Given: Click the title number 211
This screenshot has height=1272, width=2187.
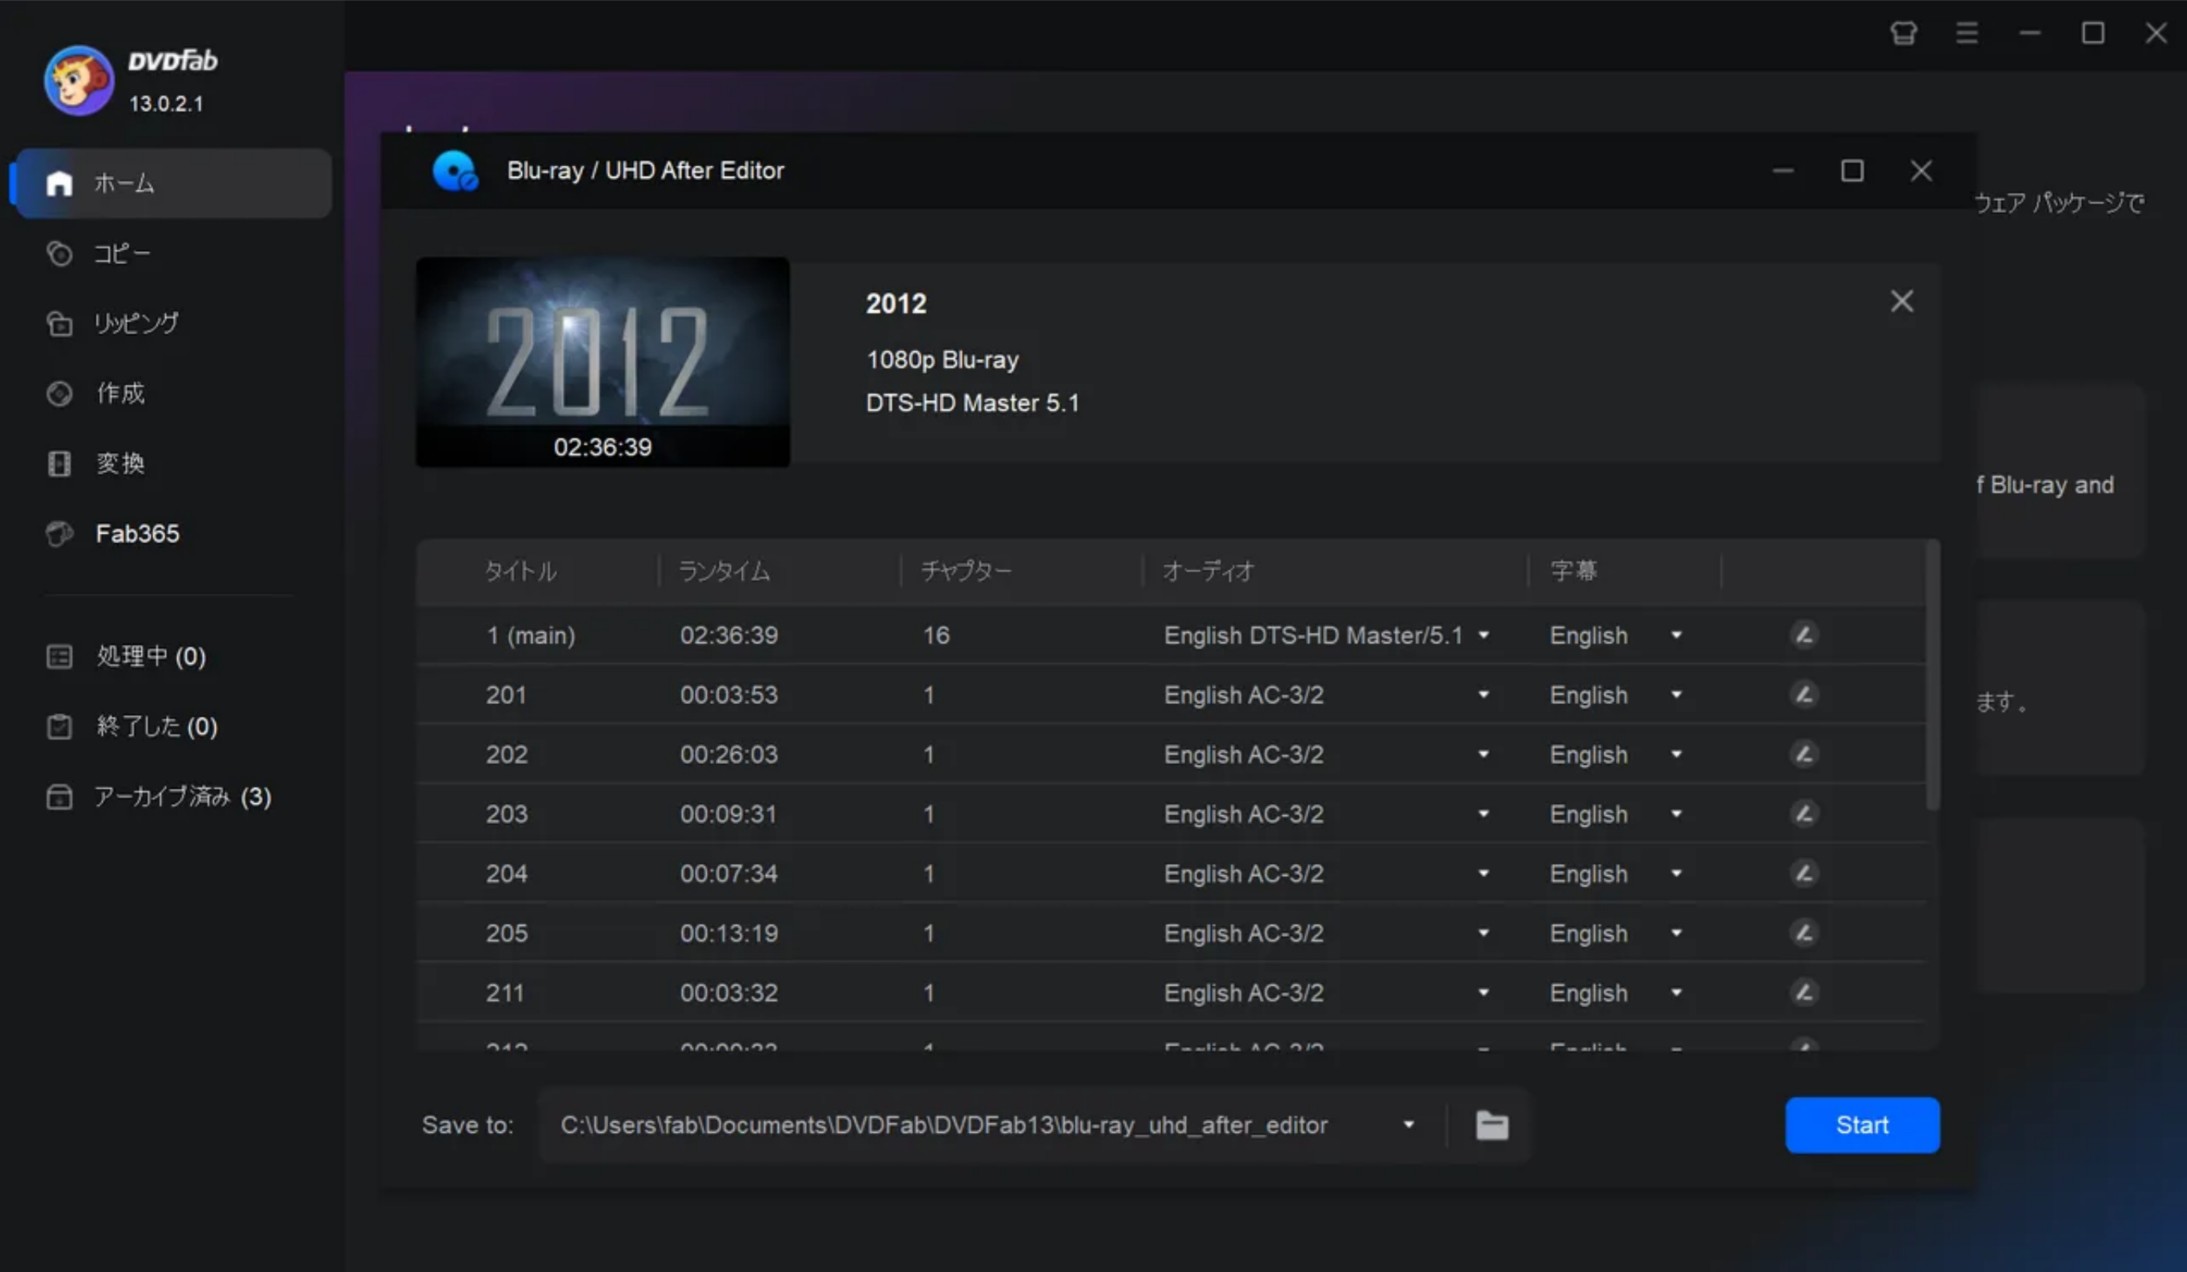Looking at the screenshot, I should [x=505, y=992].
